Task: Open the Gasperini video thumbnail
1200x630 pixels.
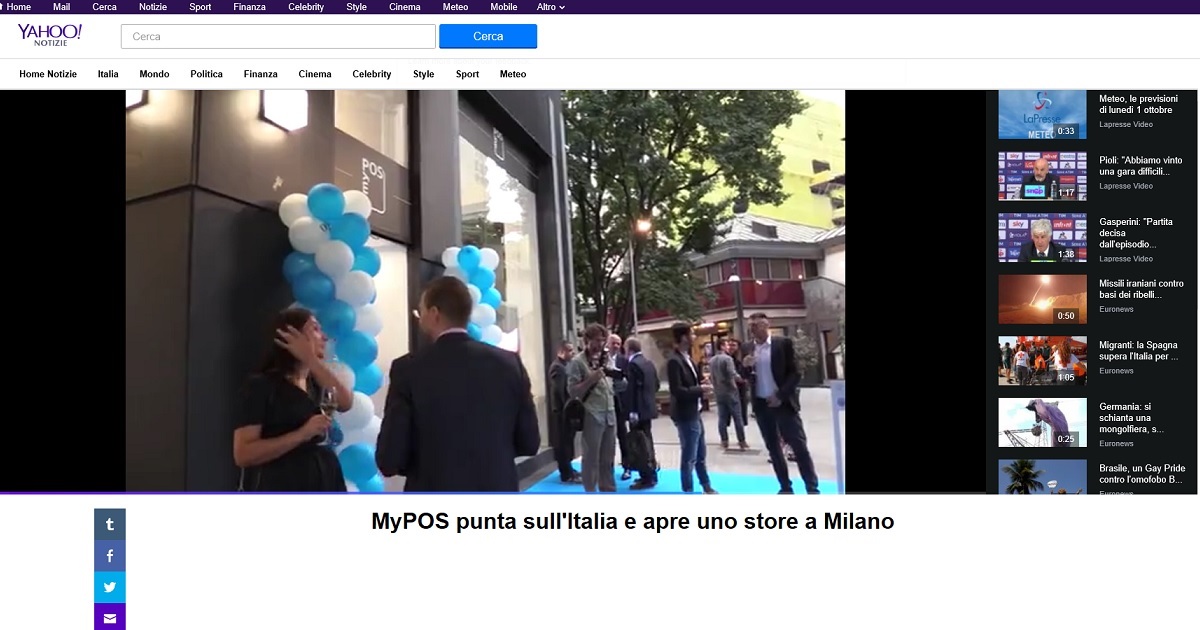Action: [1042, 237]
